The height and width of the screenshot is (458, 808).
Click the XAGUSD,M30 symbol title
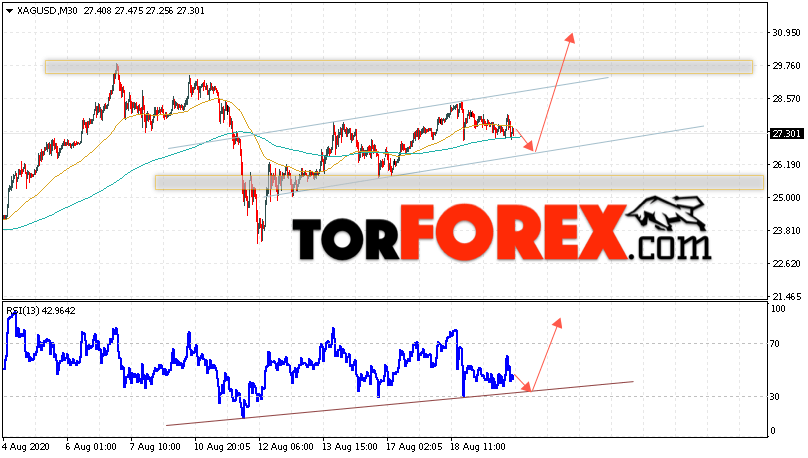[47, 11]
